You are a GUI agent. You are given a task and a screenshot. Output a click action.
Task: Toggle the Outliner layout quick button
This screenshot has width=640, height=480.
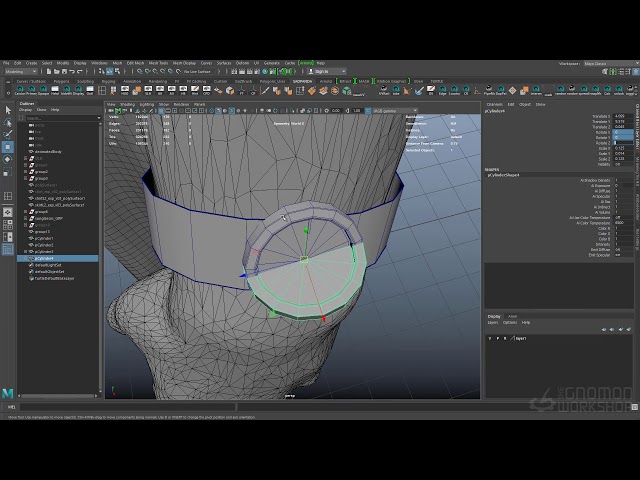tap(8, 249)
